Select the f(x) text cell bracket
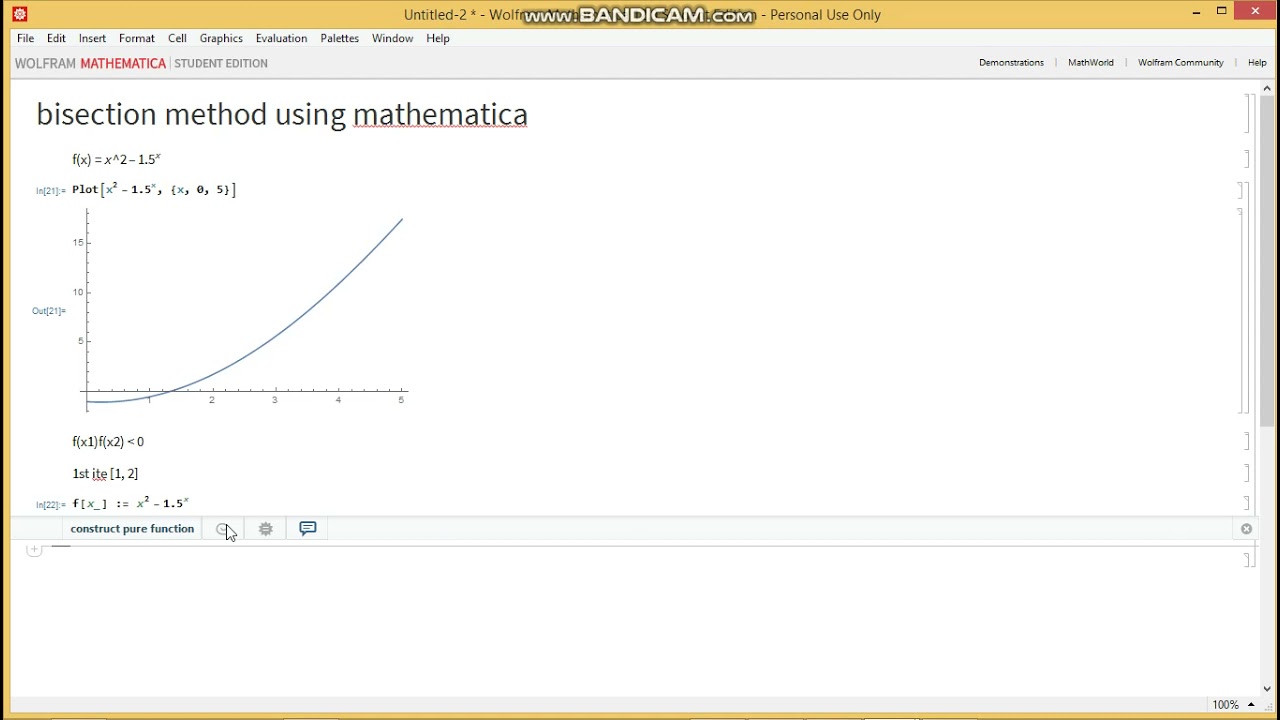1280x720 pixels. click(x=1246, y=159)
